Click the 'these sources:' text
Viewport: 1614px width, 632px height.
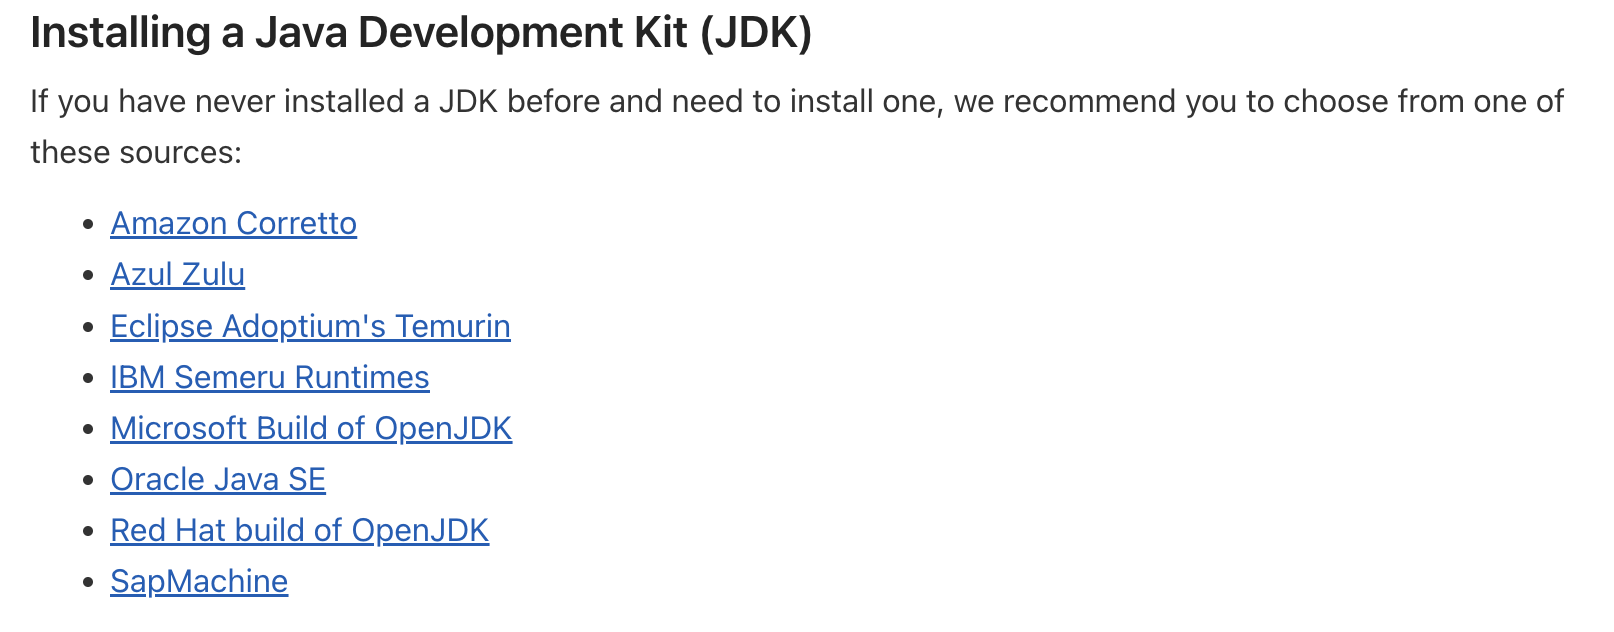point(136,153)
